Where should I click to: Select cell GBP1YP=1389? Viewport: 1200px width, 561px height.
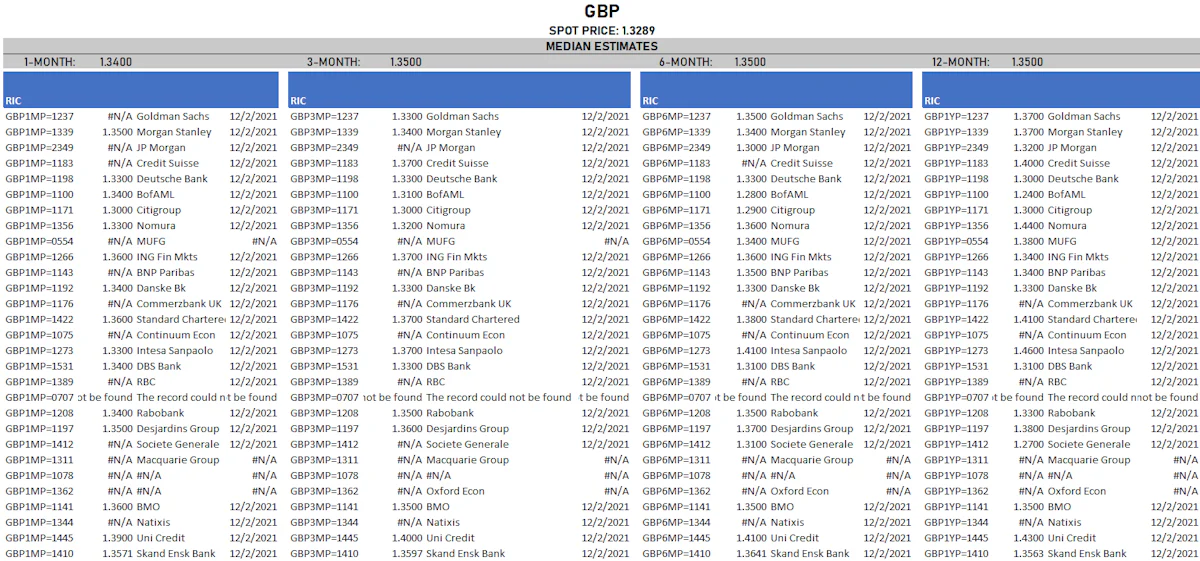pyautogui.click(x=956, y=382)
